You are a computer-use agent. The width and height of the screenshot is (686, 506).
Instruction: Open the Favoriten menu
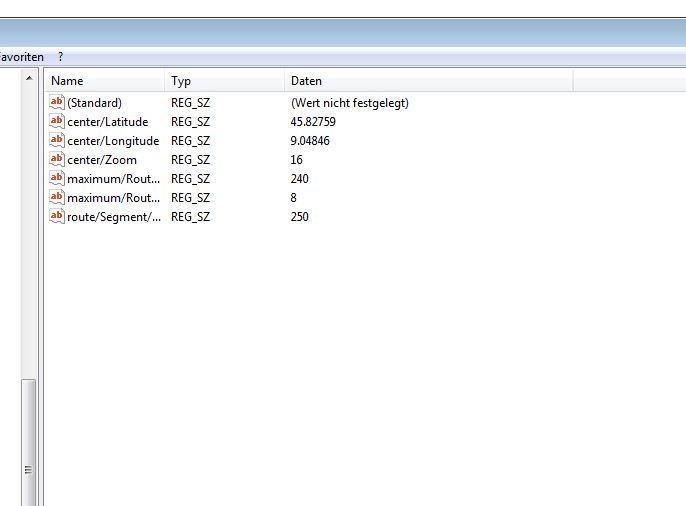[21, 57]
